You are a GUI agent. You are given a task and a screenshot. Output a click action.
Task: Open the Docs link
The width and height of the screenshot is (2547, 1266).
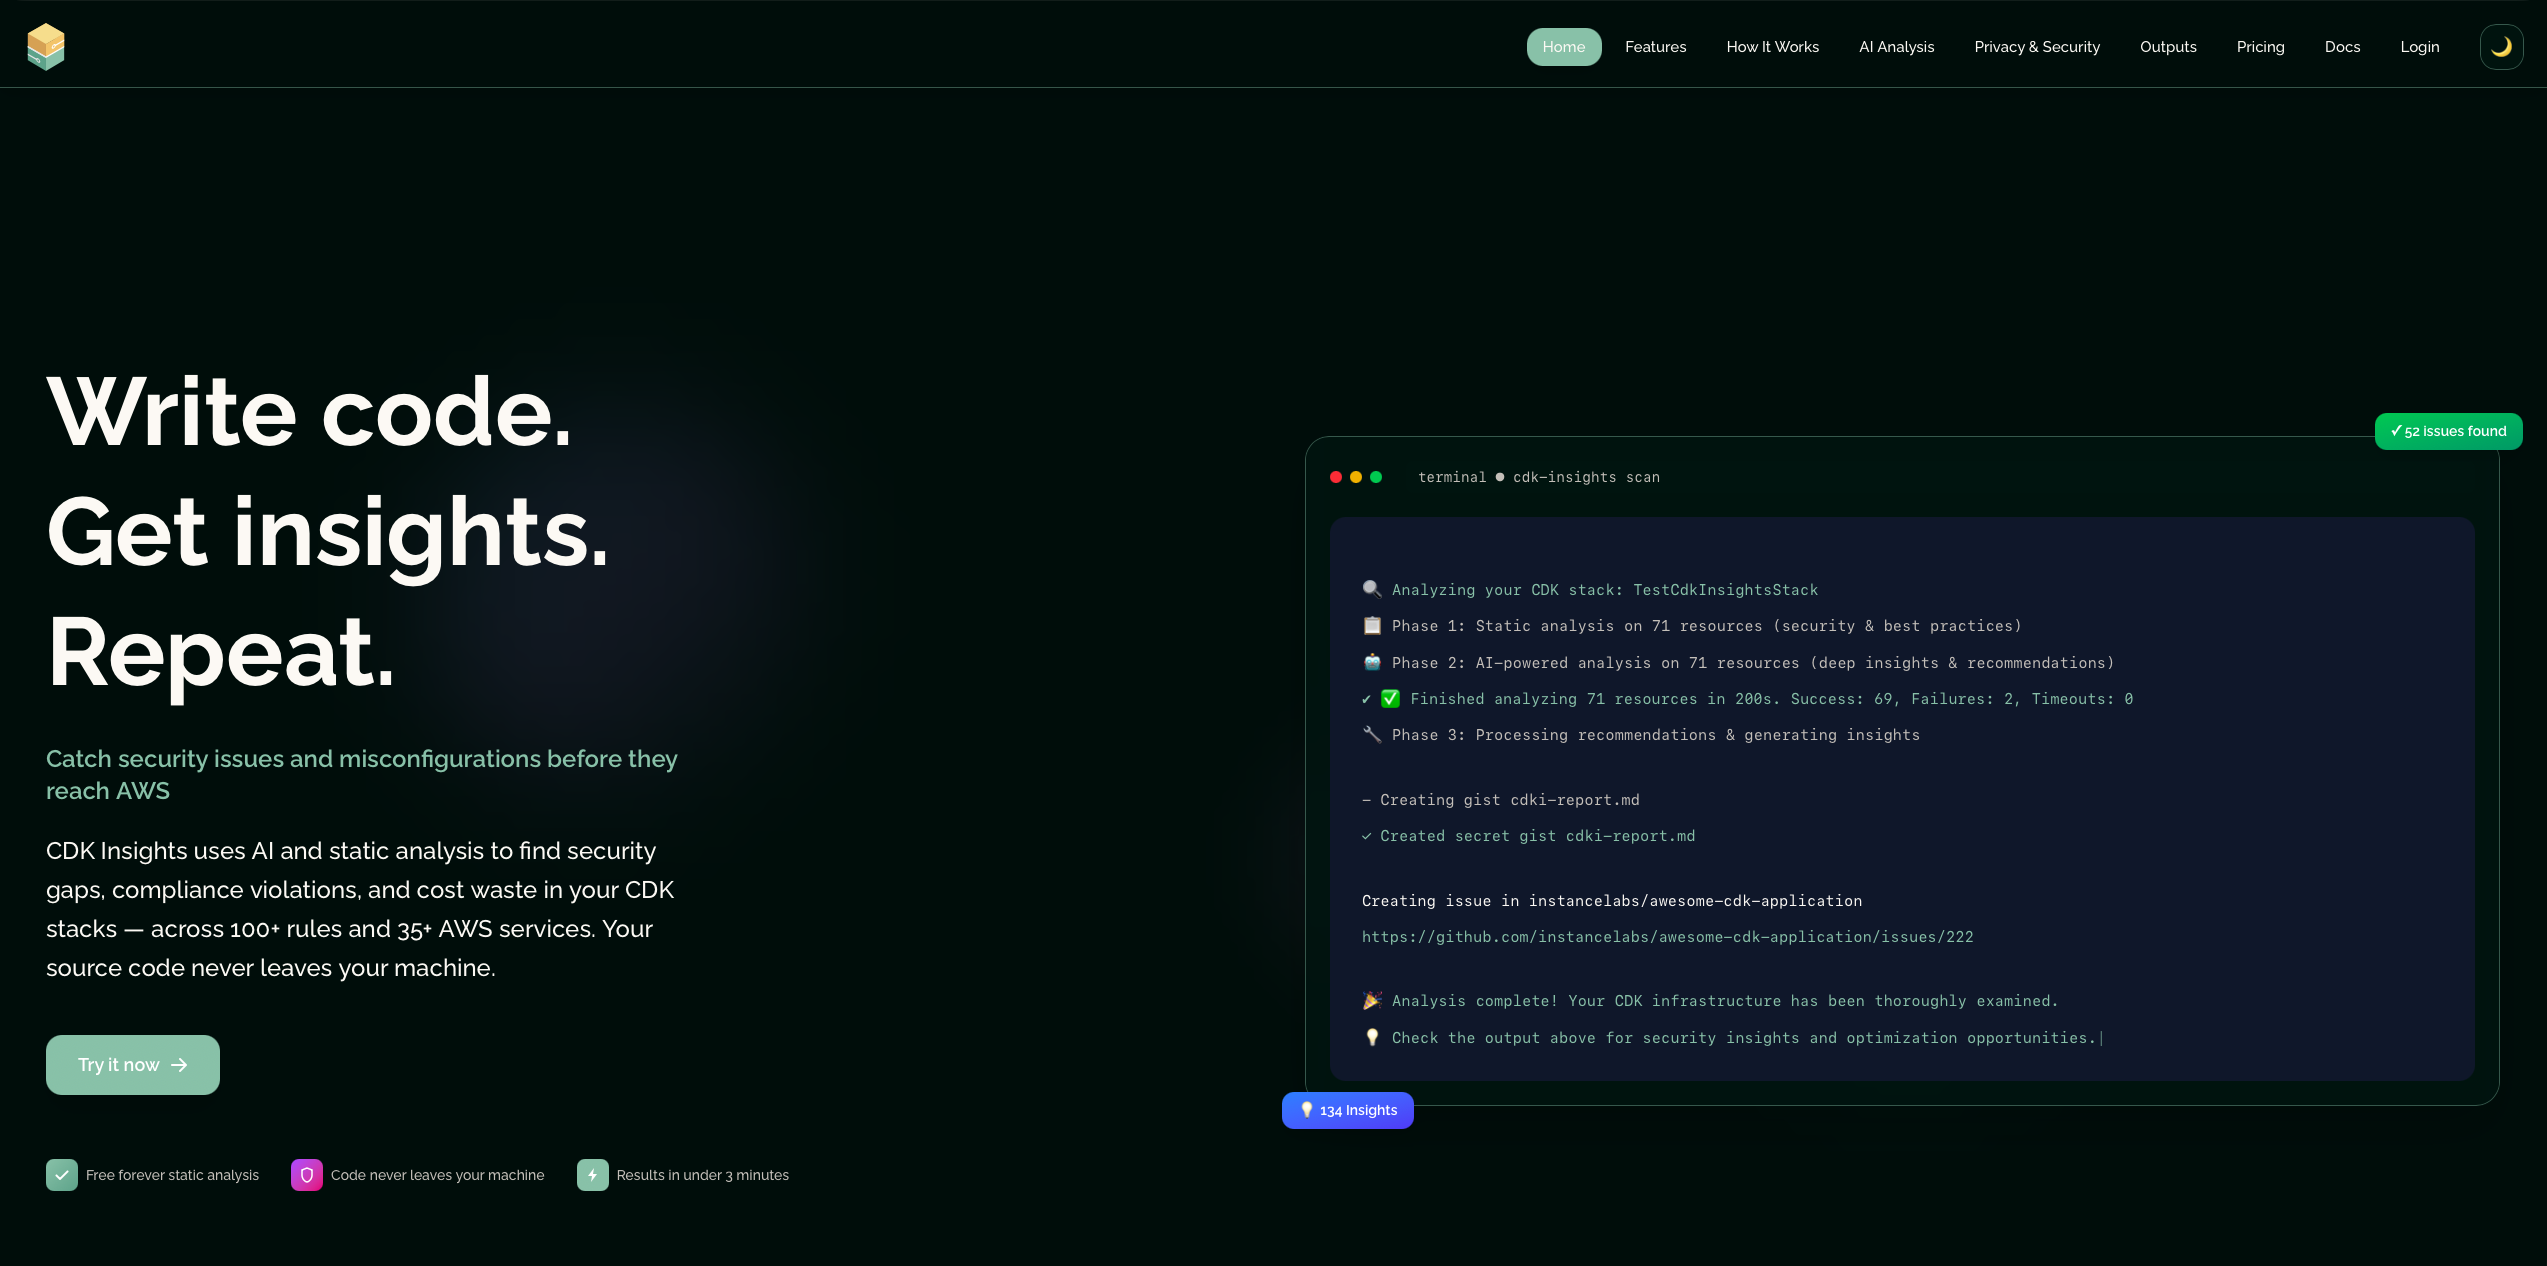pos(2342,47)
